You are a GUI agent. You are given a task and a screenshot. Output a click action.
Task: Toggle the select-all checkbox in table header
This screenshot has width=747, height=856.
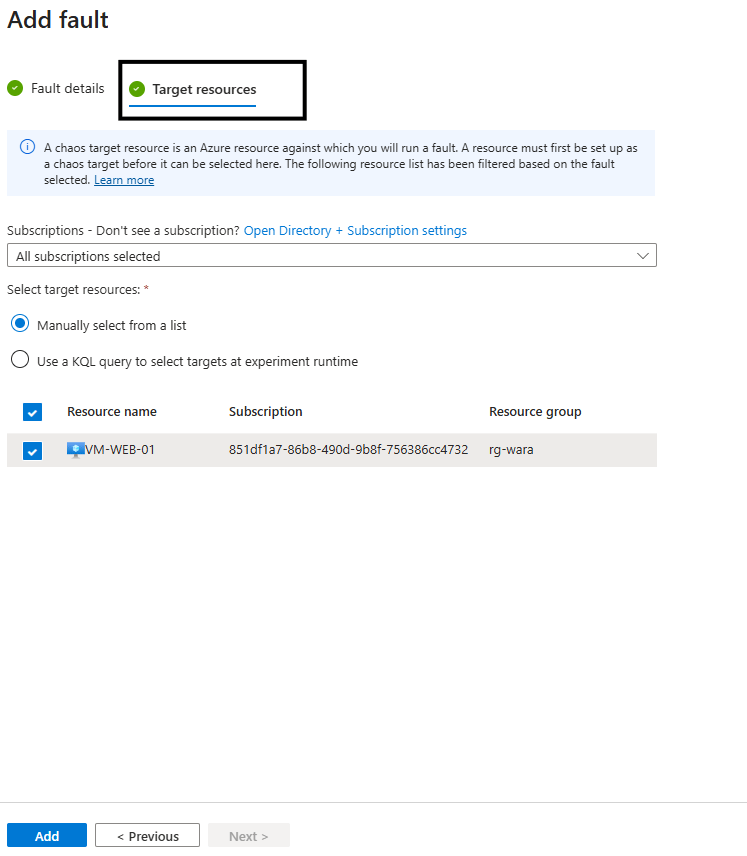(x=32, y=412)
